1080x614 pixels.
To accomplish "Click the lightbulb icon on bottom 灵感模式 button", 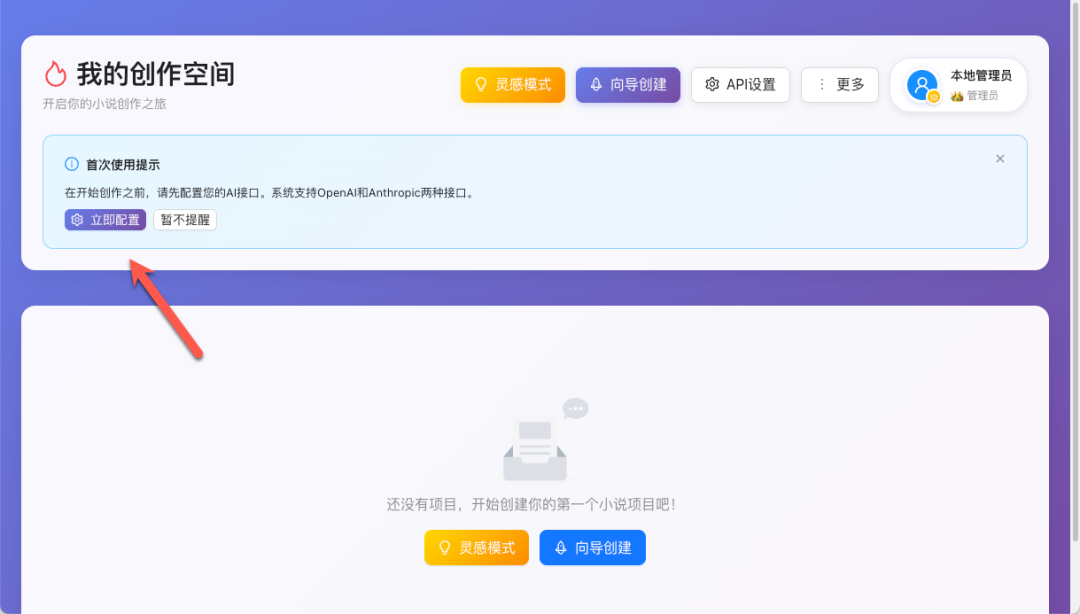I will coord(443,547).
